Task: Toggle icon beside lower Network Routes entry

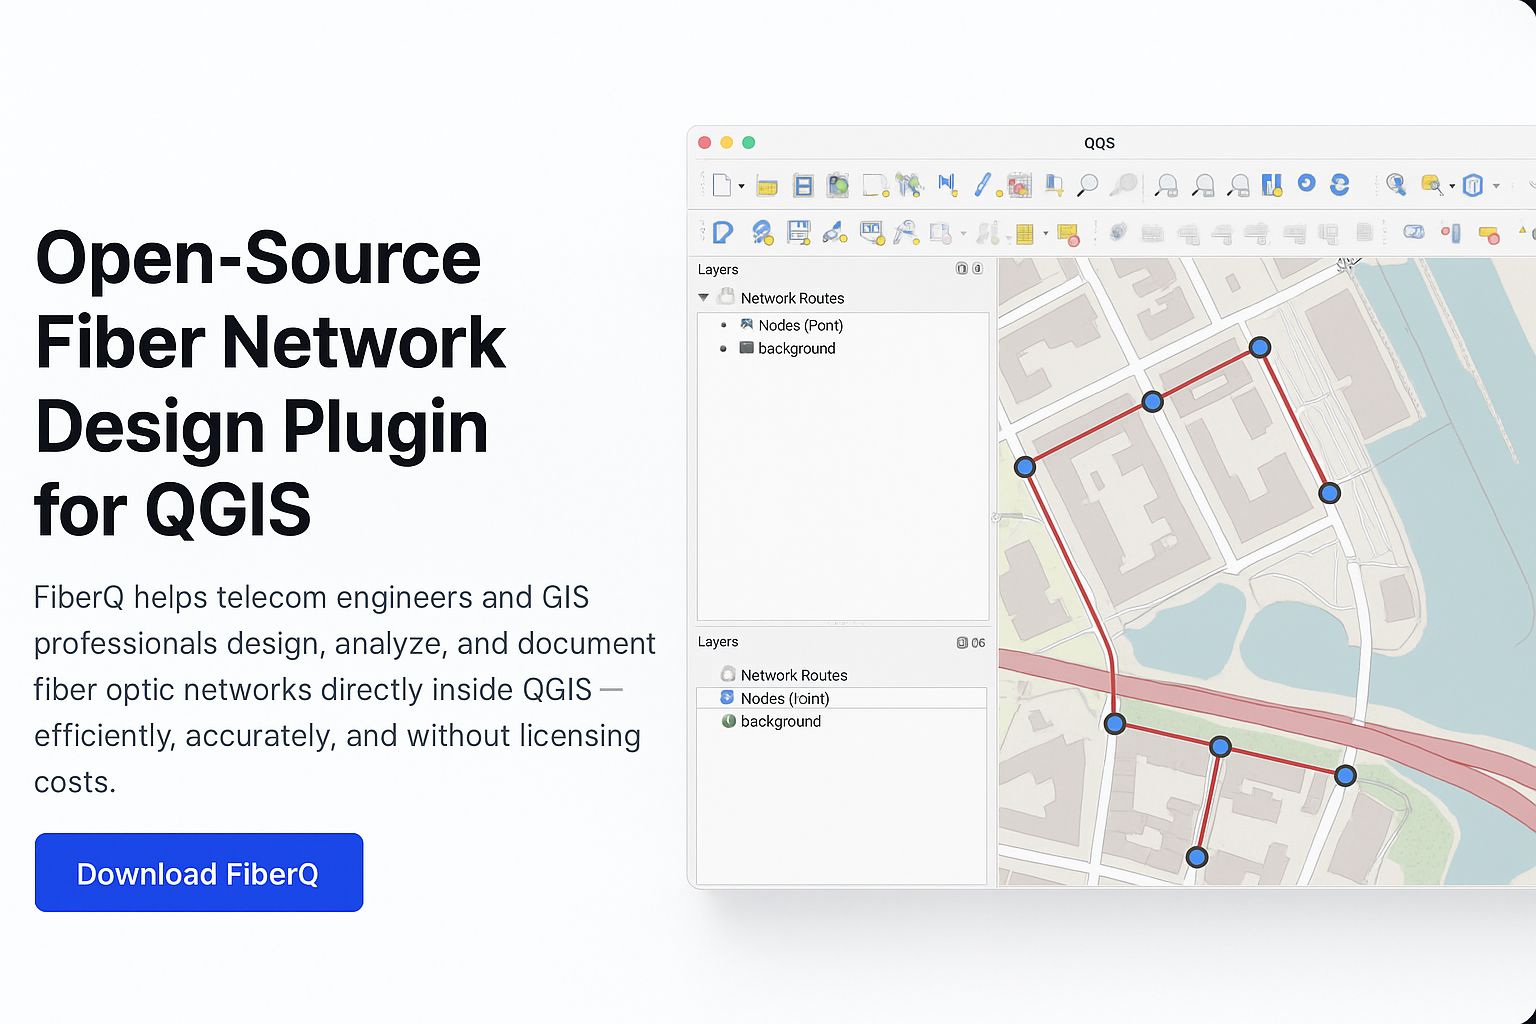Action: [x=728, y=675]
